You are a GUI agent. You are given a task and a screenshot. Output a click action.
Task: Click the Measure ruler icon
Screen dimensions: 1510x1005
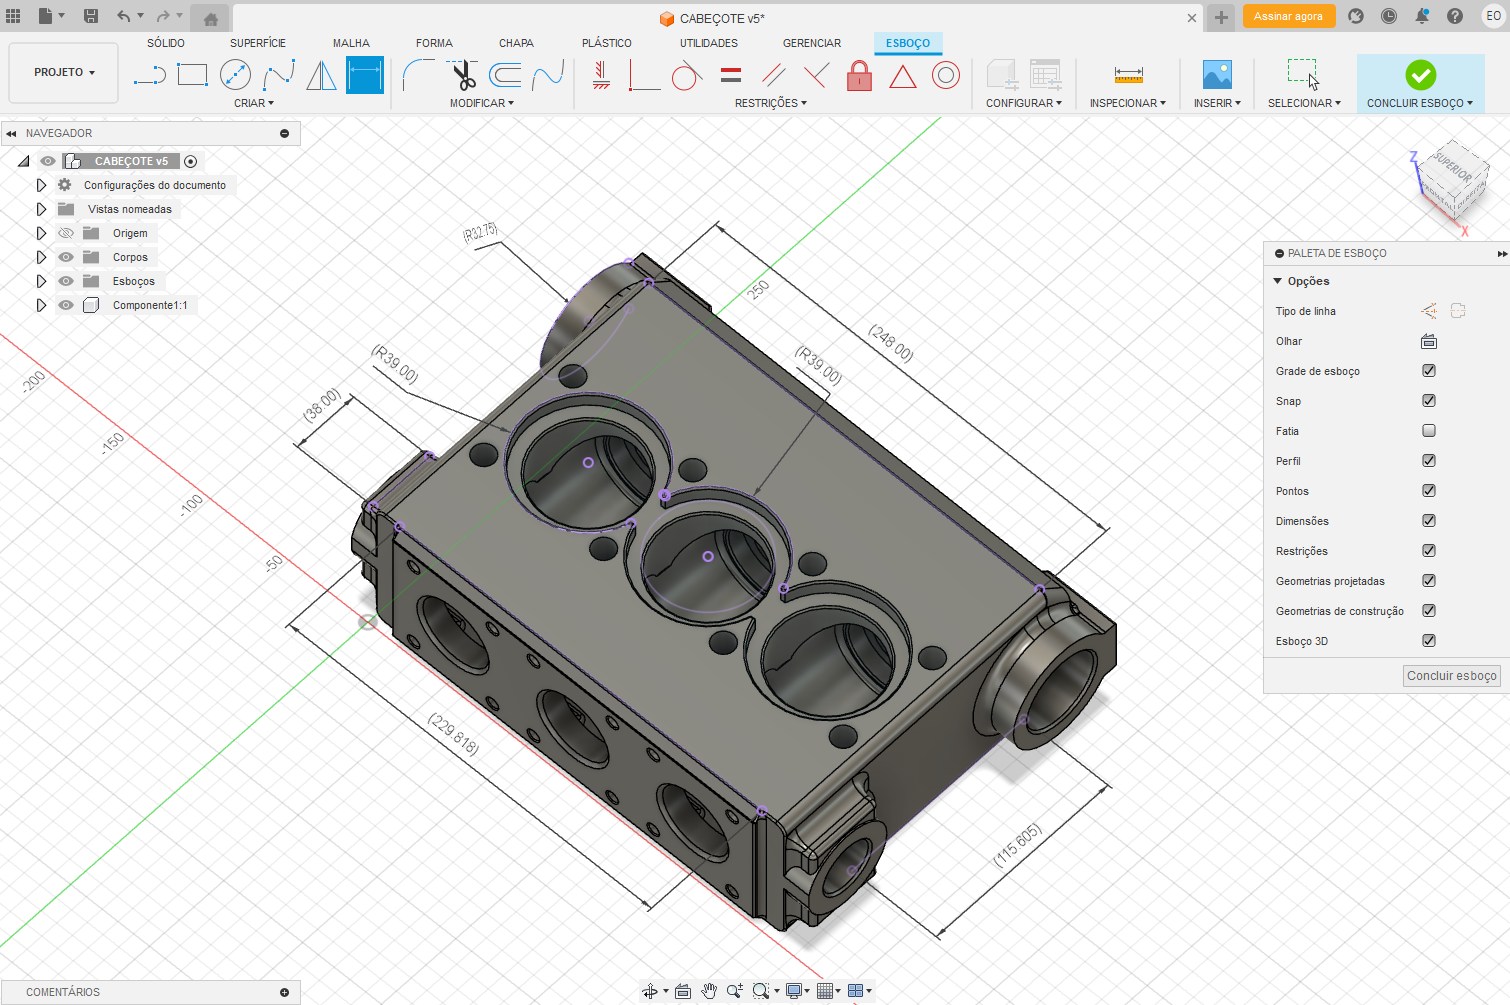click(x=1128, y=75)
